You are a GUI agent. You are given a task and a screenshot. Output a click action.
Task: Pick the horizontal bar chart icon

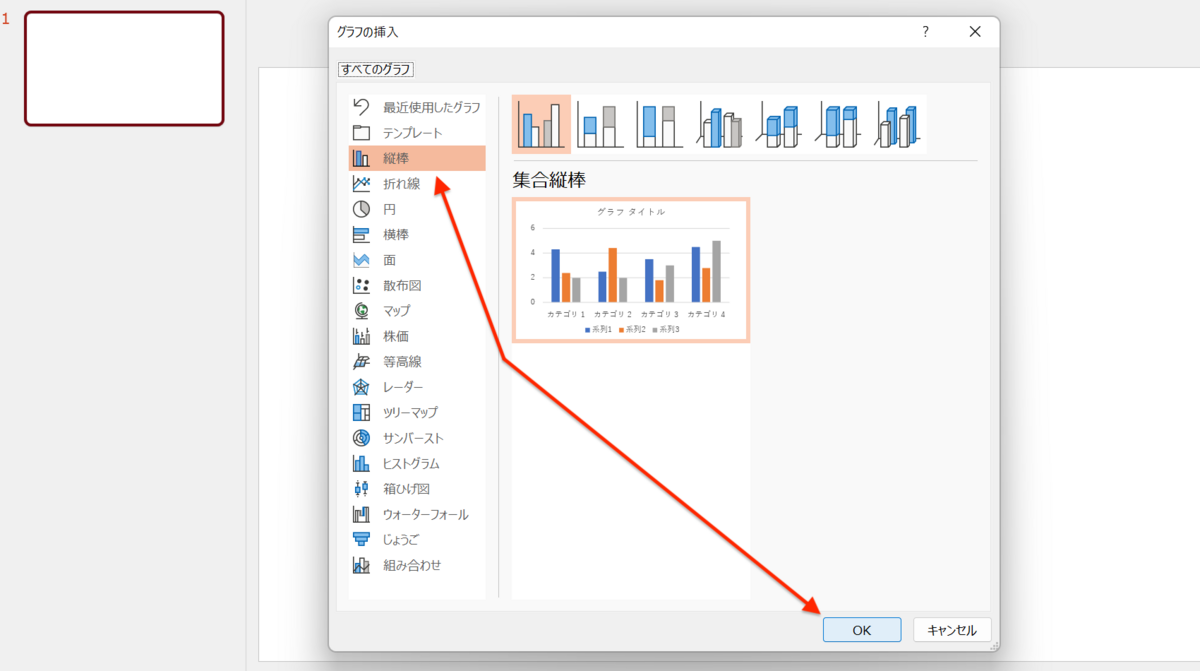(362, 235)
